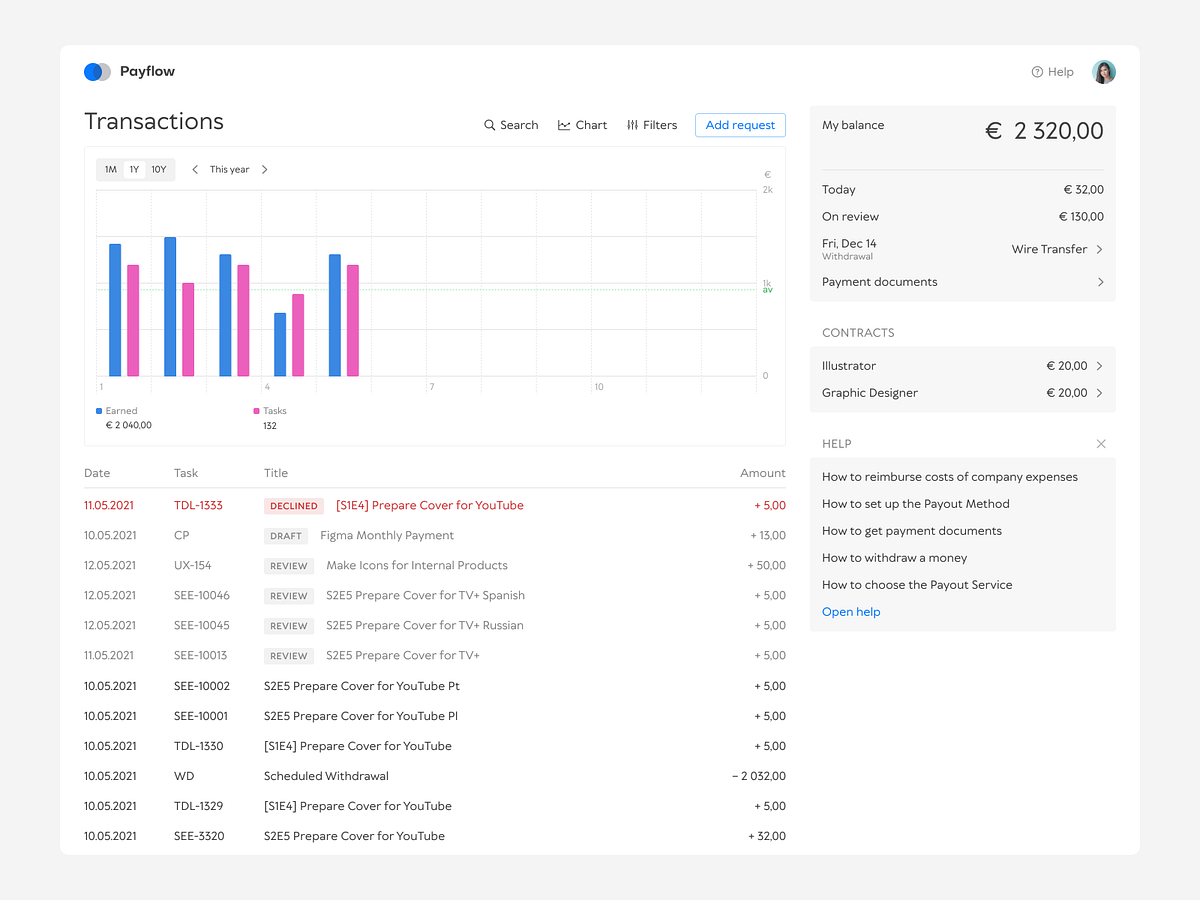Open the Search function
The height and width of the screenshot is (900, 1200).
(510, 125)
